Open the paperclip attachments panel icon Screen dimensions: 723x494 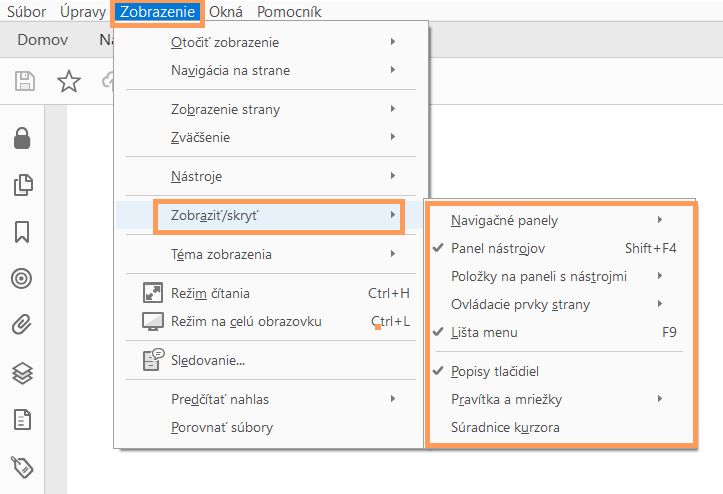pyautogui.click(x=22, y=325)
